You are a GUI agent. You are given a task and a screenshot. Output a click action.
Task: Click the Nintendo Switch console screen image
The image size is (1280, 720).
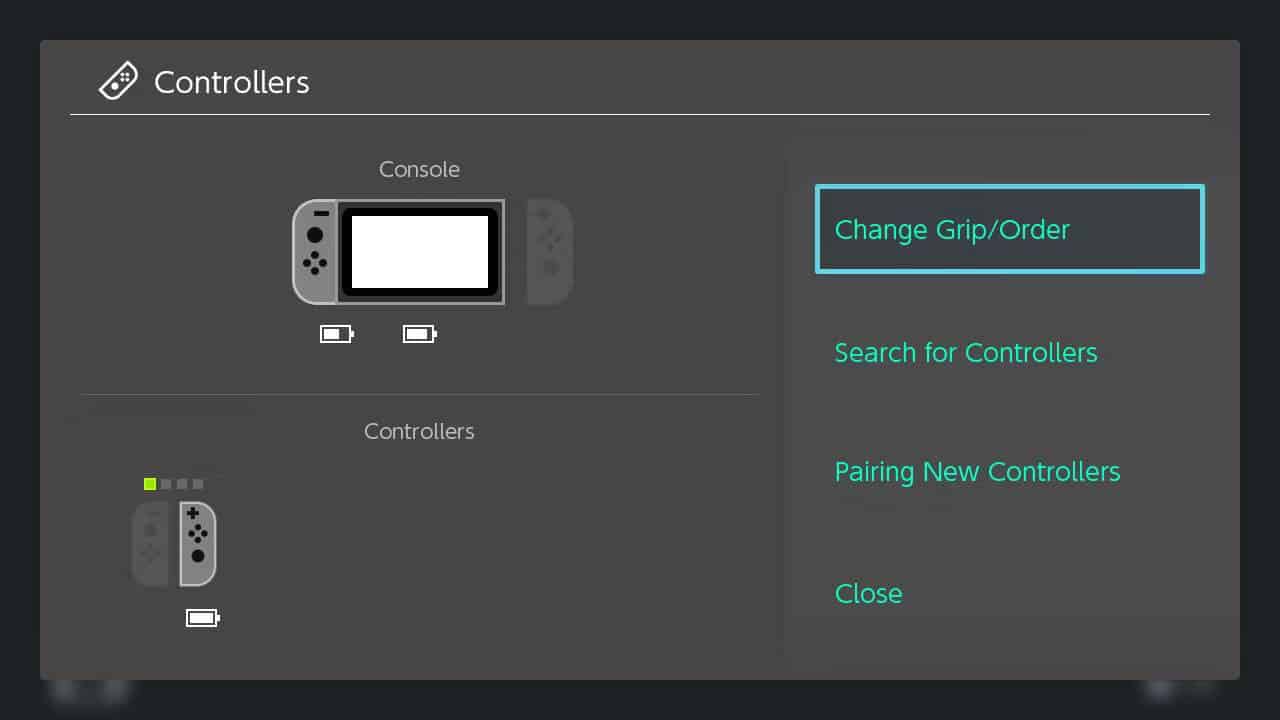tap(419, 252)
